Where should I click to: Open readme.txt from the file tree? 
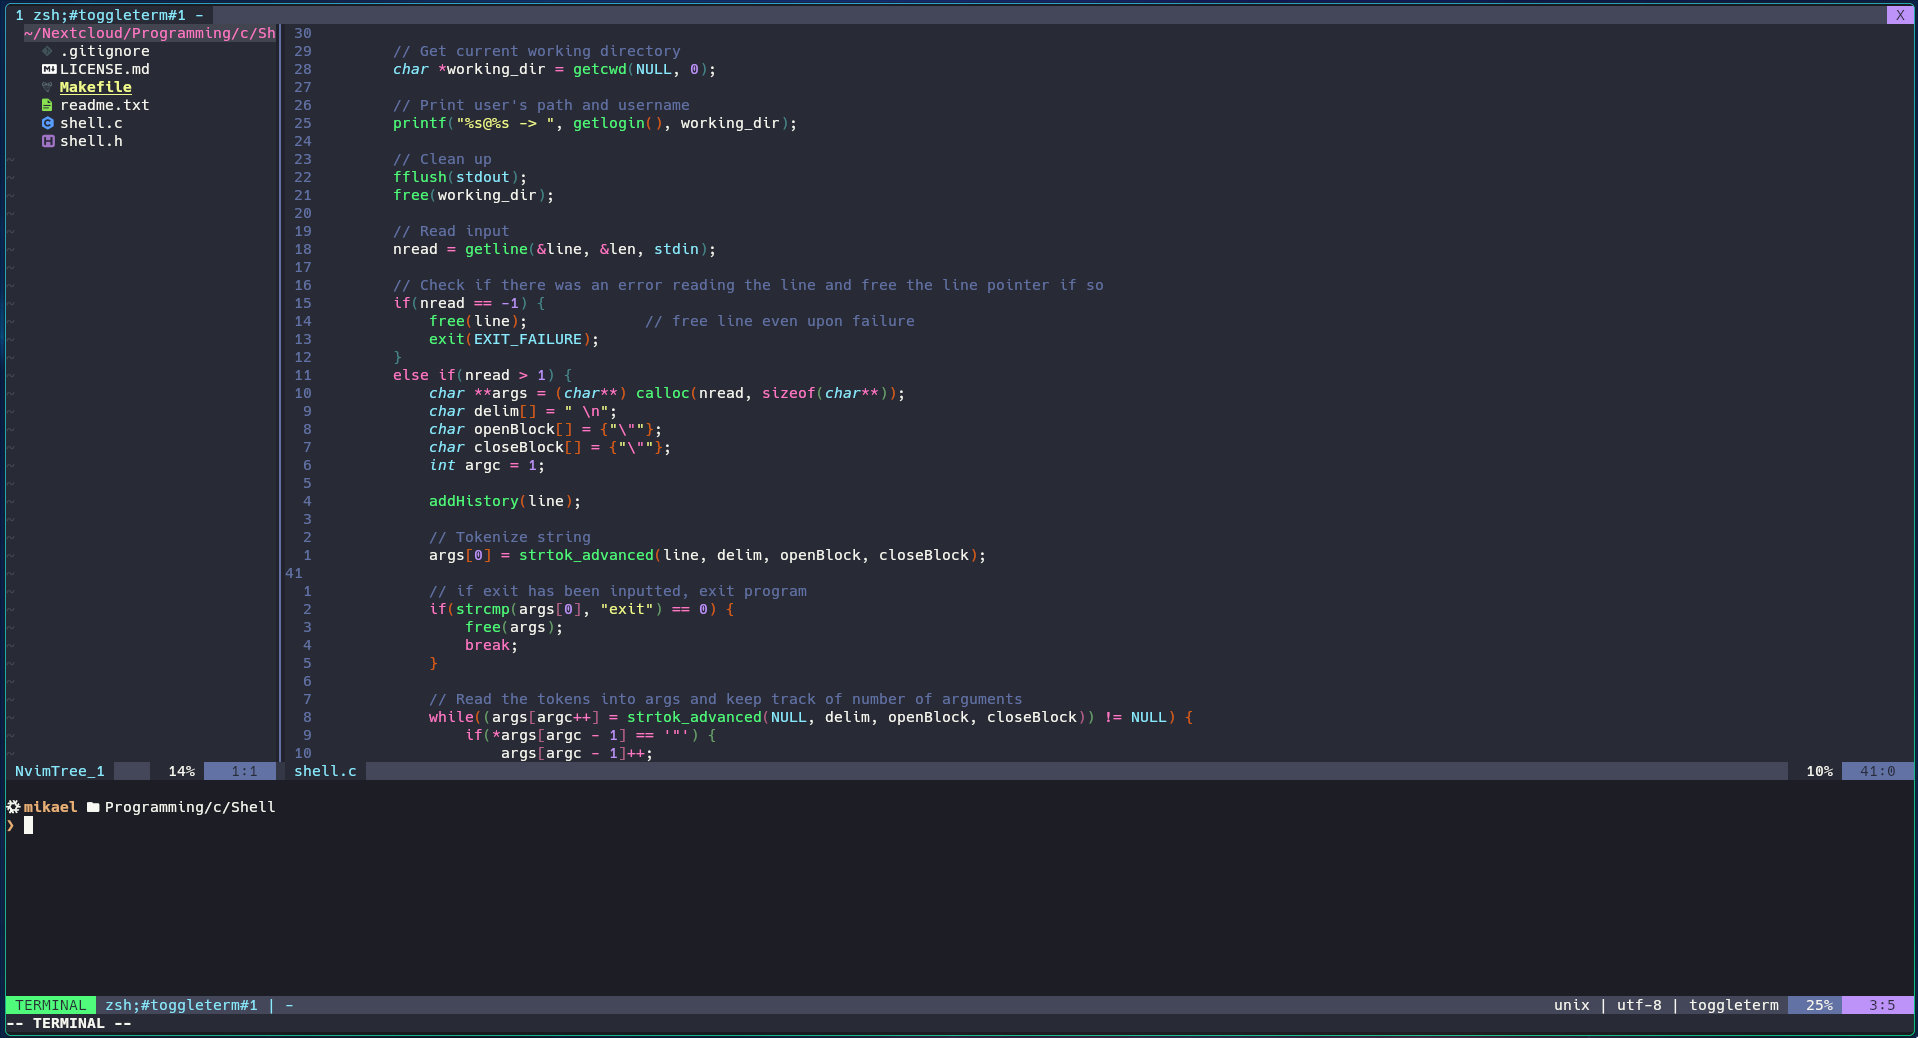104,105
